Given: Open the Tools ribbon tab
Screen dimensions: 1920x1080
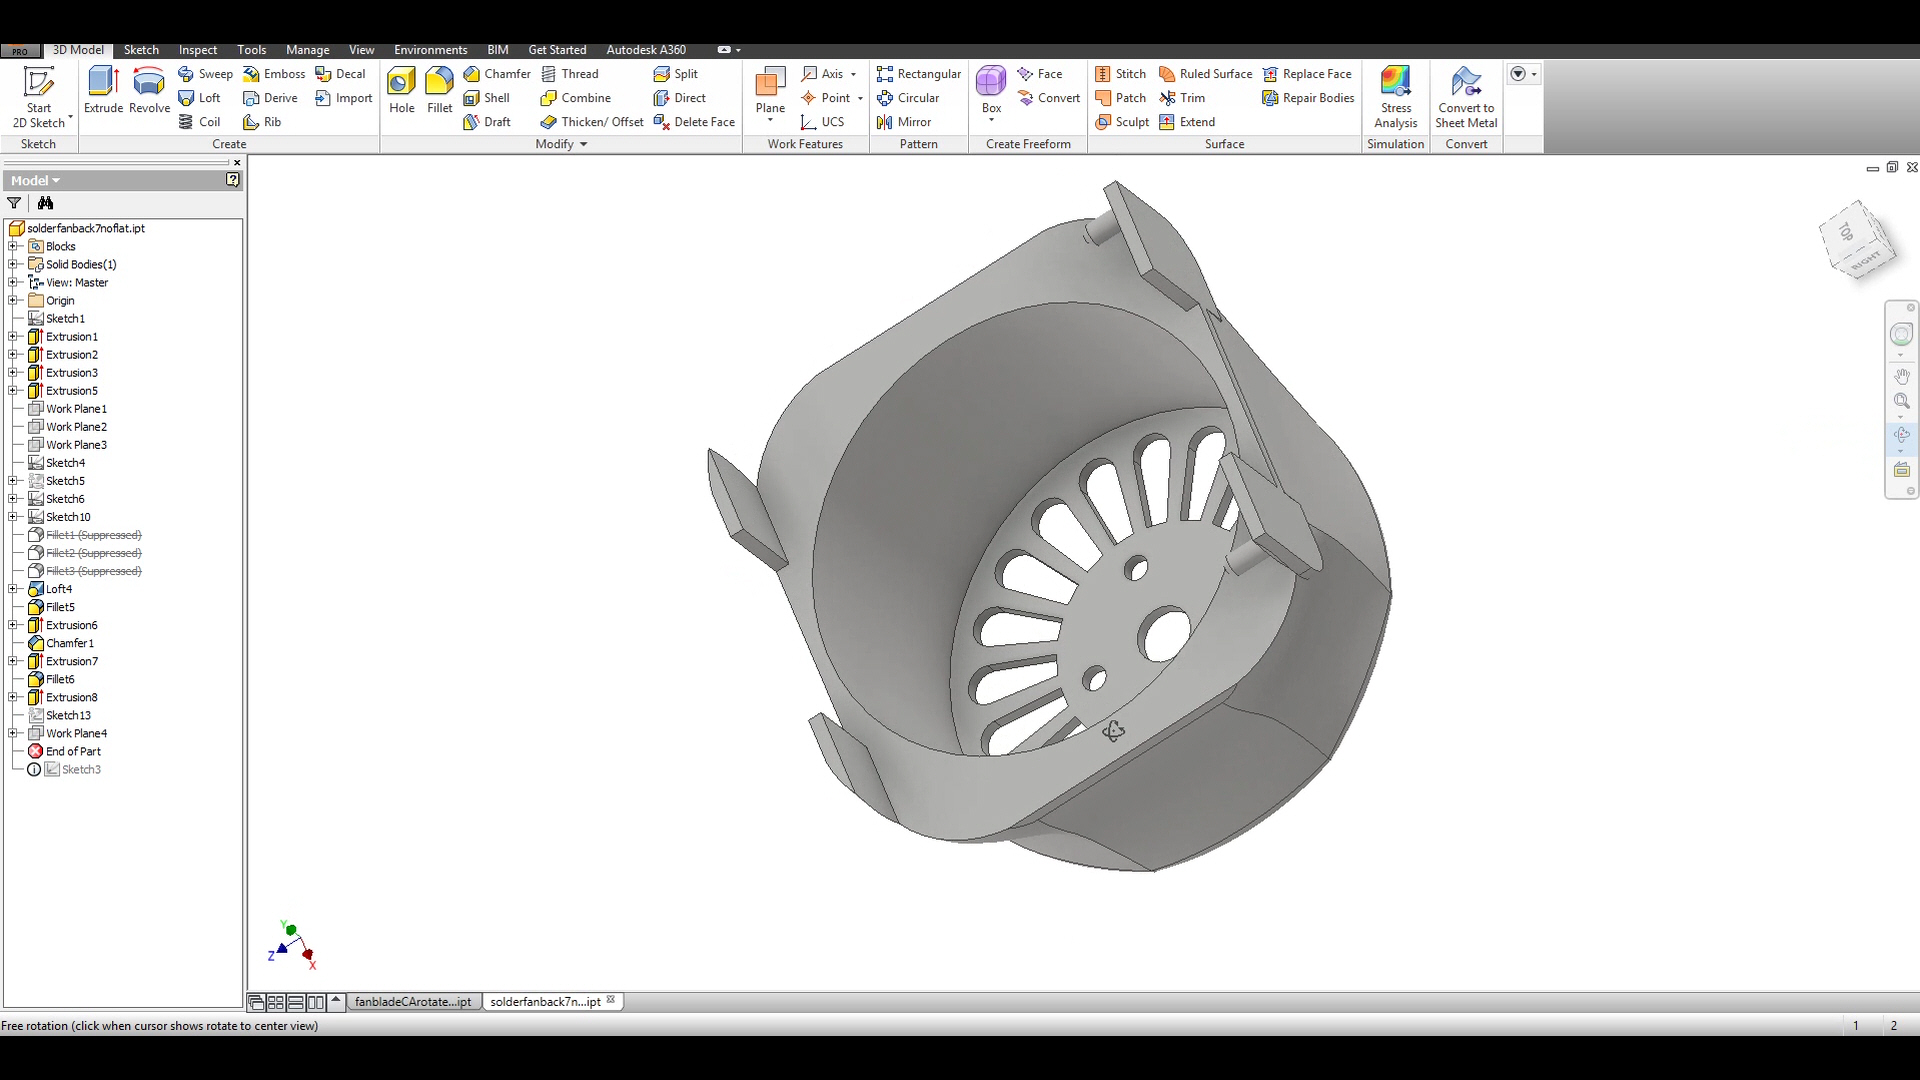Looking at the screenshot, I should coord(252,50).
